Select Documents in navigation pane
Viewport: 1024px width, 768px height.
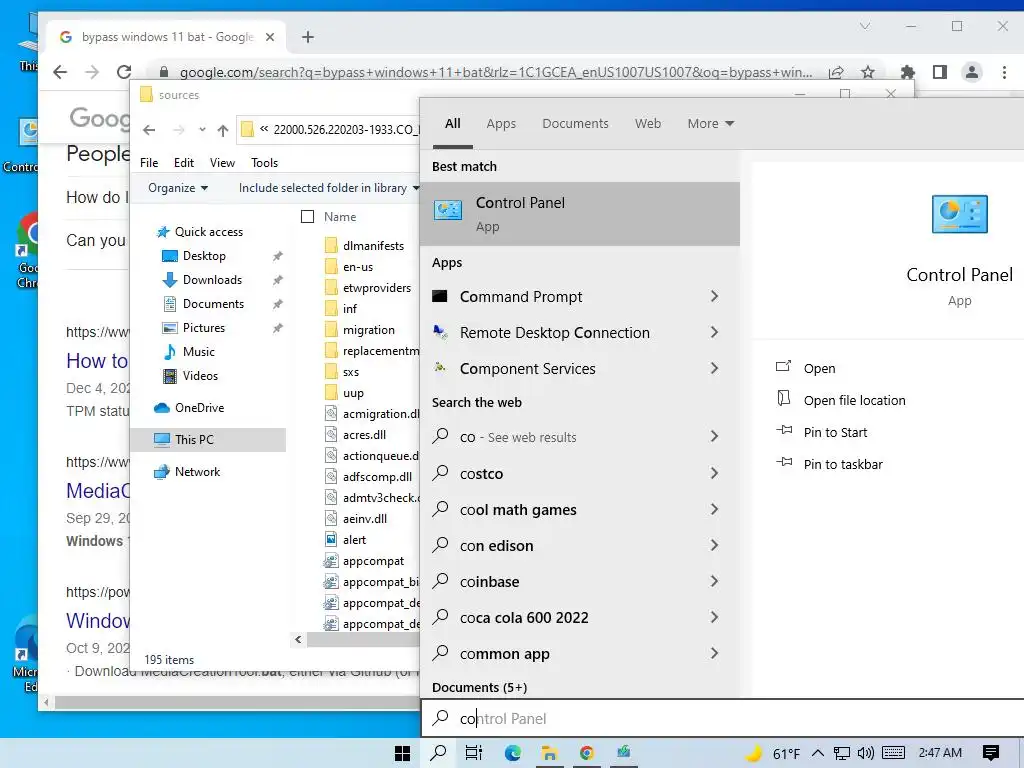click(213, 304)
